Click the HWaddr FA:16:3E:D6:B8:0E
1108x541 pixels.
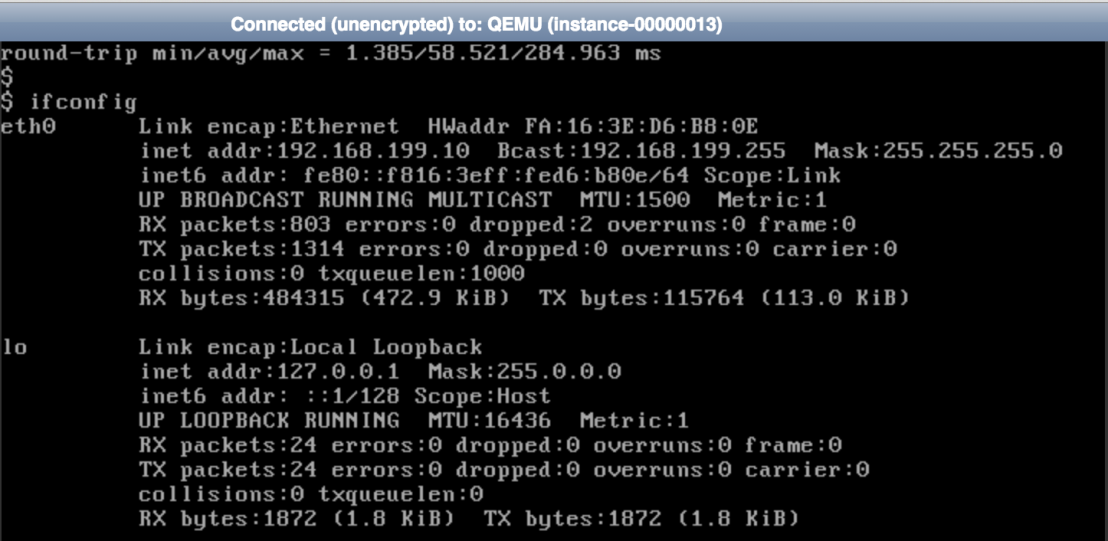[593, 127]
